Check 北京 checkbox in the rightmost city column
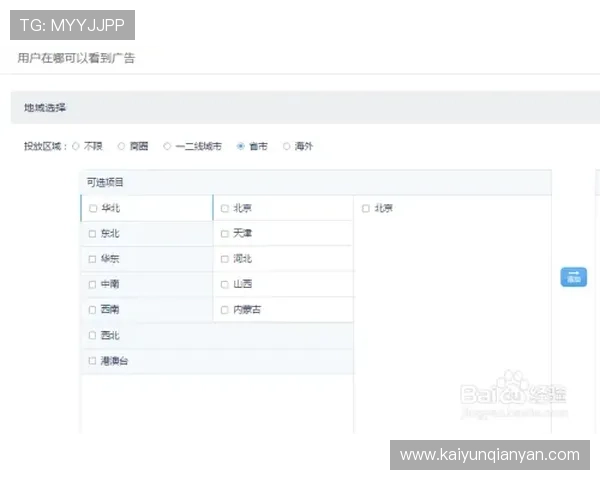 (x=365, y=208)
